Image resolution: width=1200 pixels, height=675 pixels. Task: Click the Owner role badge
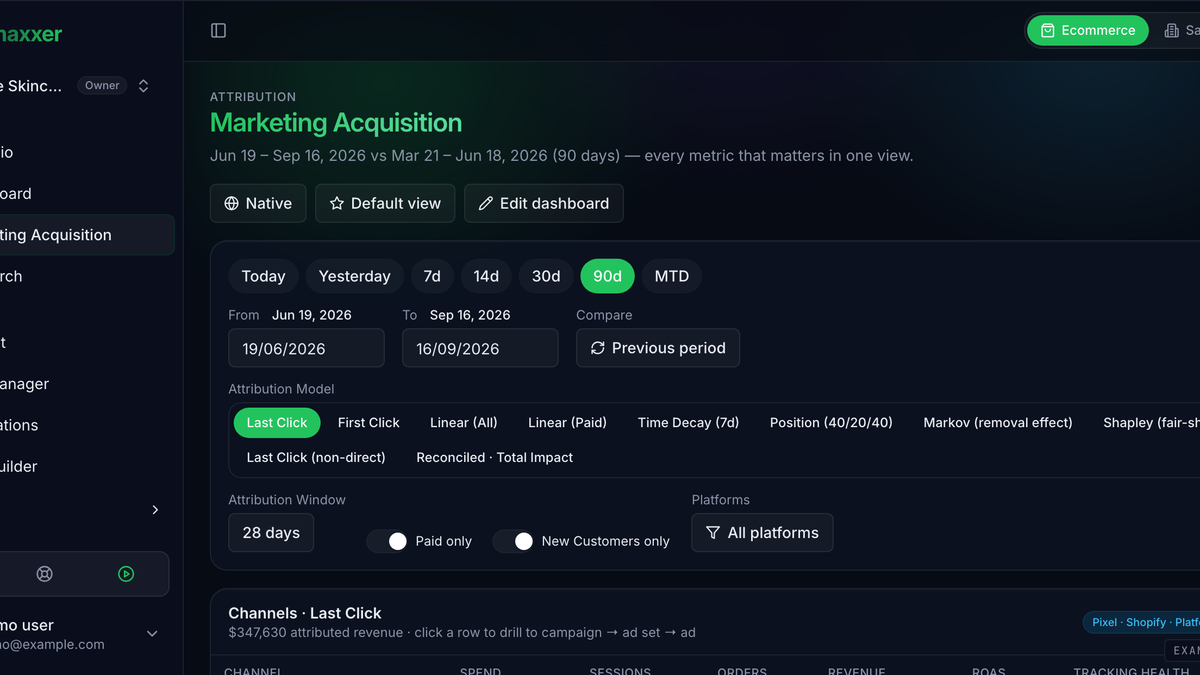click(x=102, y=86)
